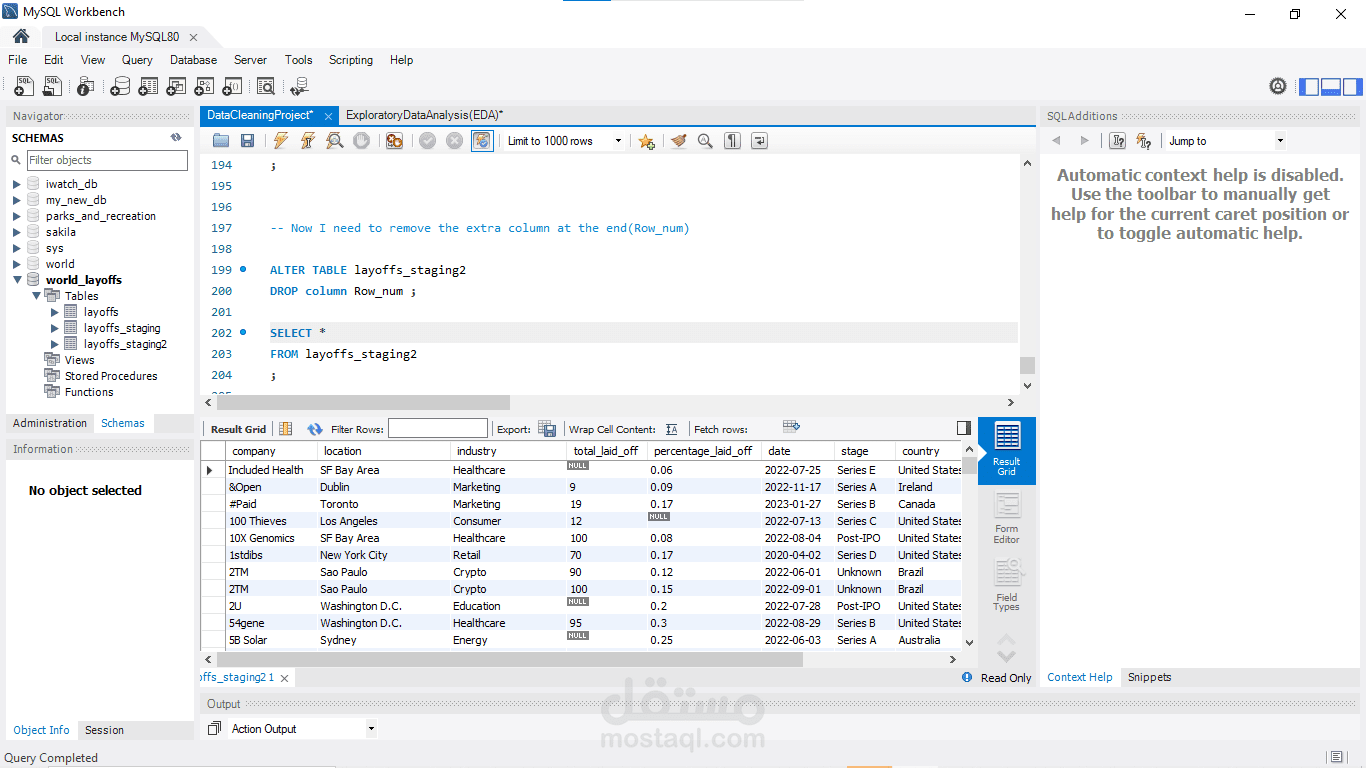The height and width of the screenshot is (768, 1366).
Task: Click the Schemas tab in the Navigator
Action: pos(122,423)
